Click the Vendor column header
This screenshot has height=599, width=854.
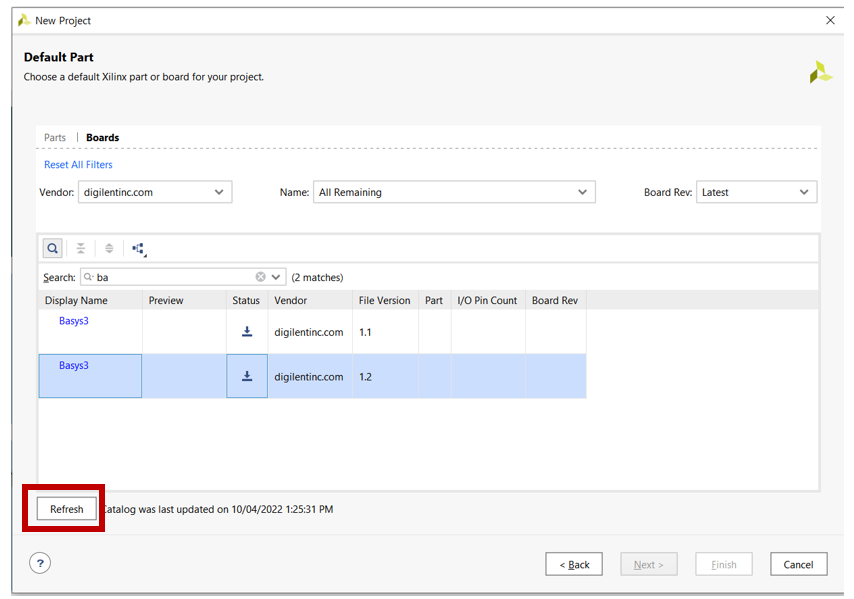(310, 300)
